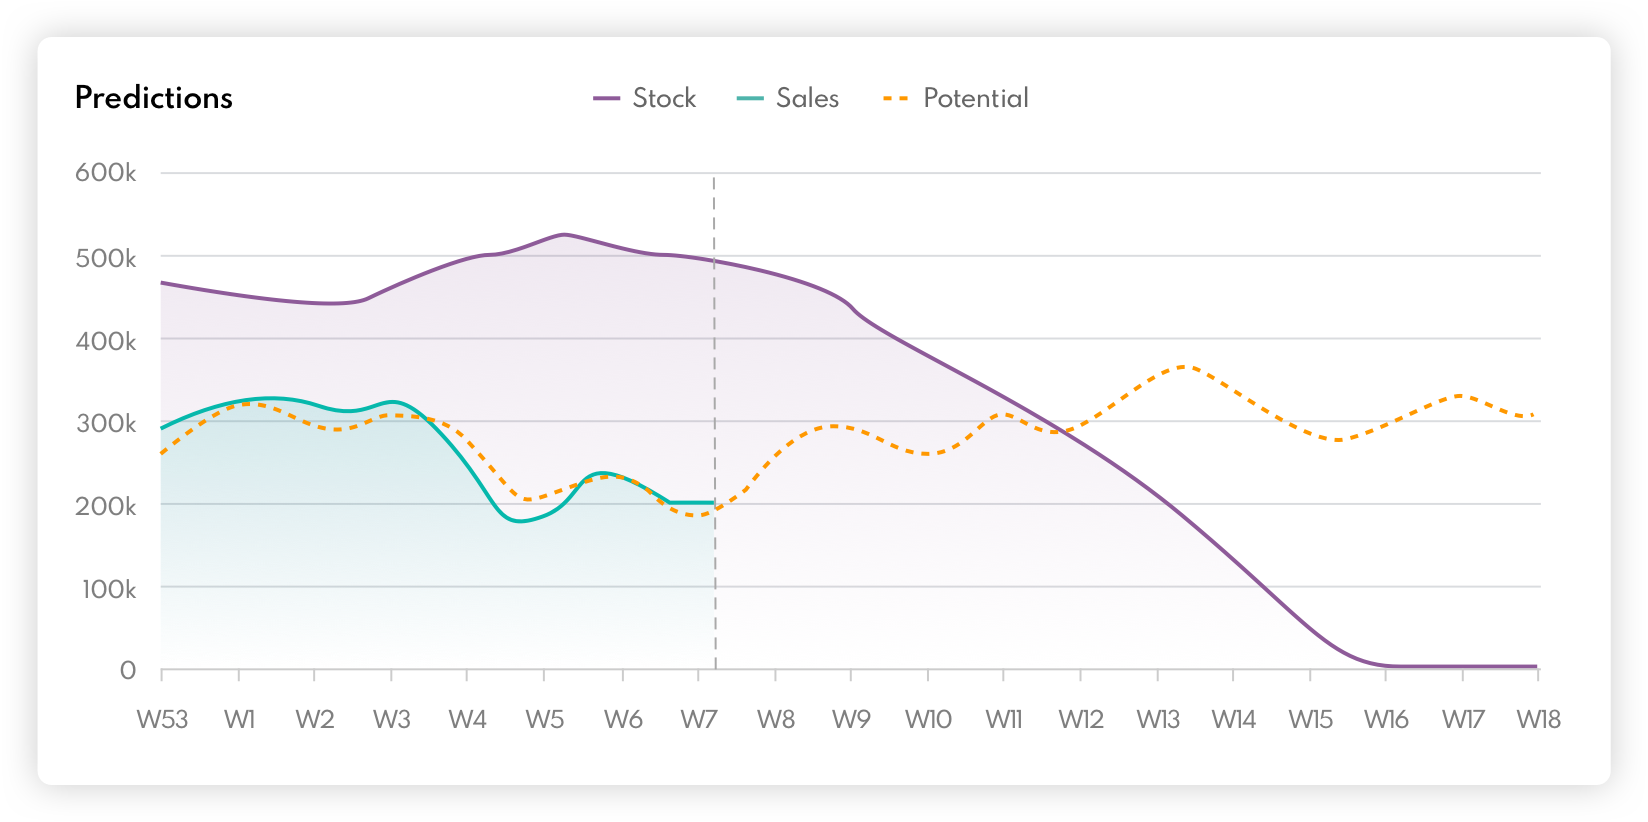1648x822 pixels.
Task: Toggle the Stock series legend
Action: click(x=663, y=98)
